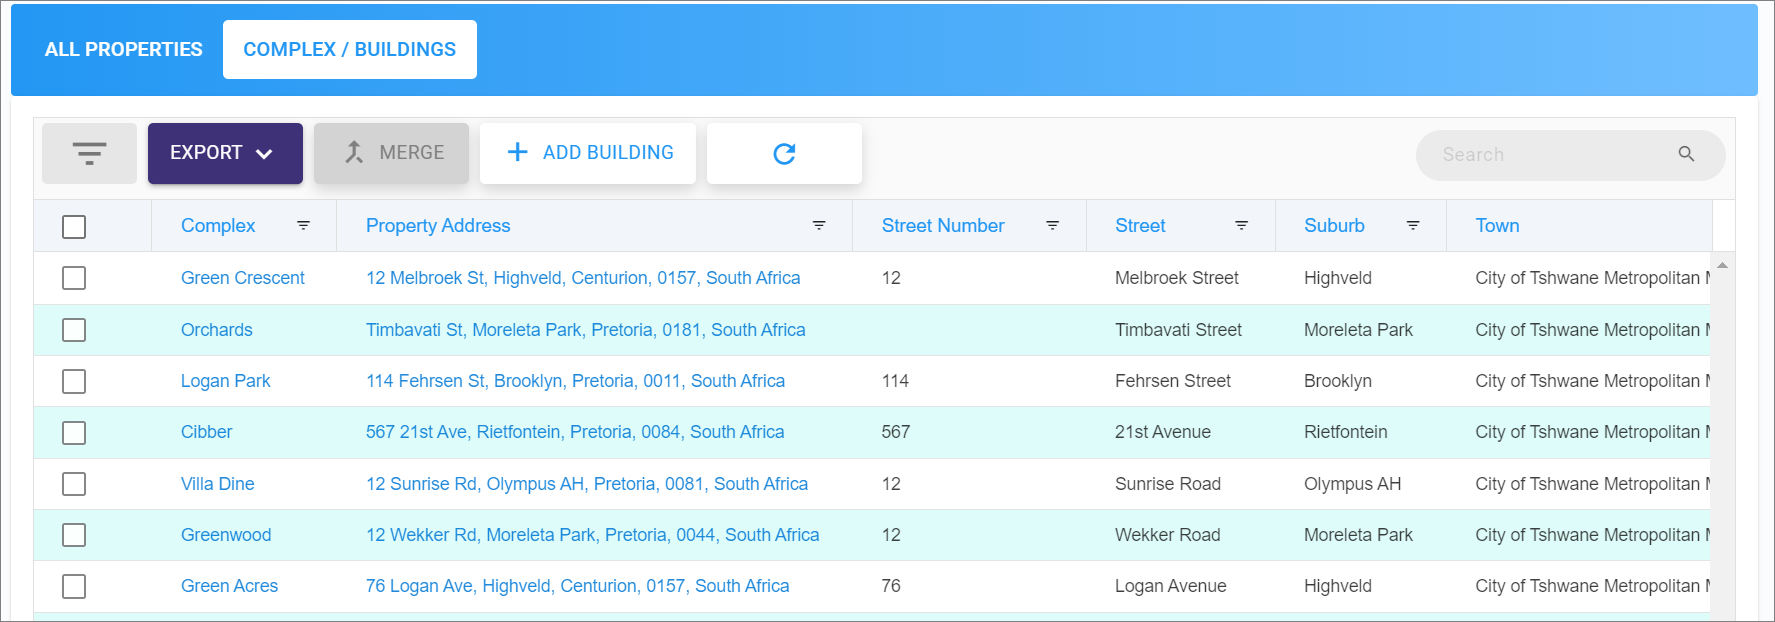
Task: Open the Street column filter icon
Action: coord(1241,226)
